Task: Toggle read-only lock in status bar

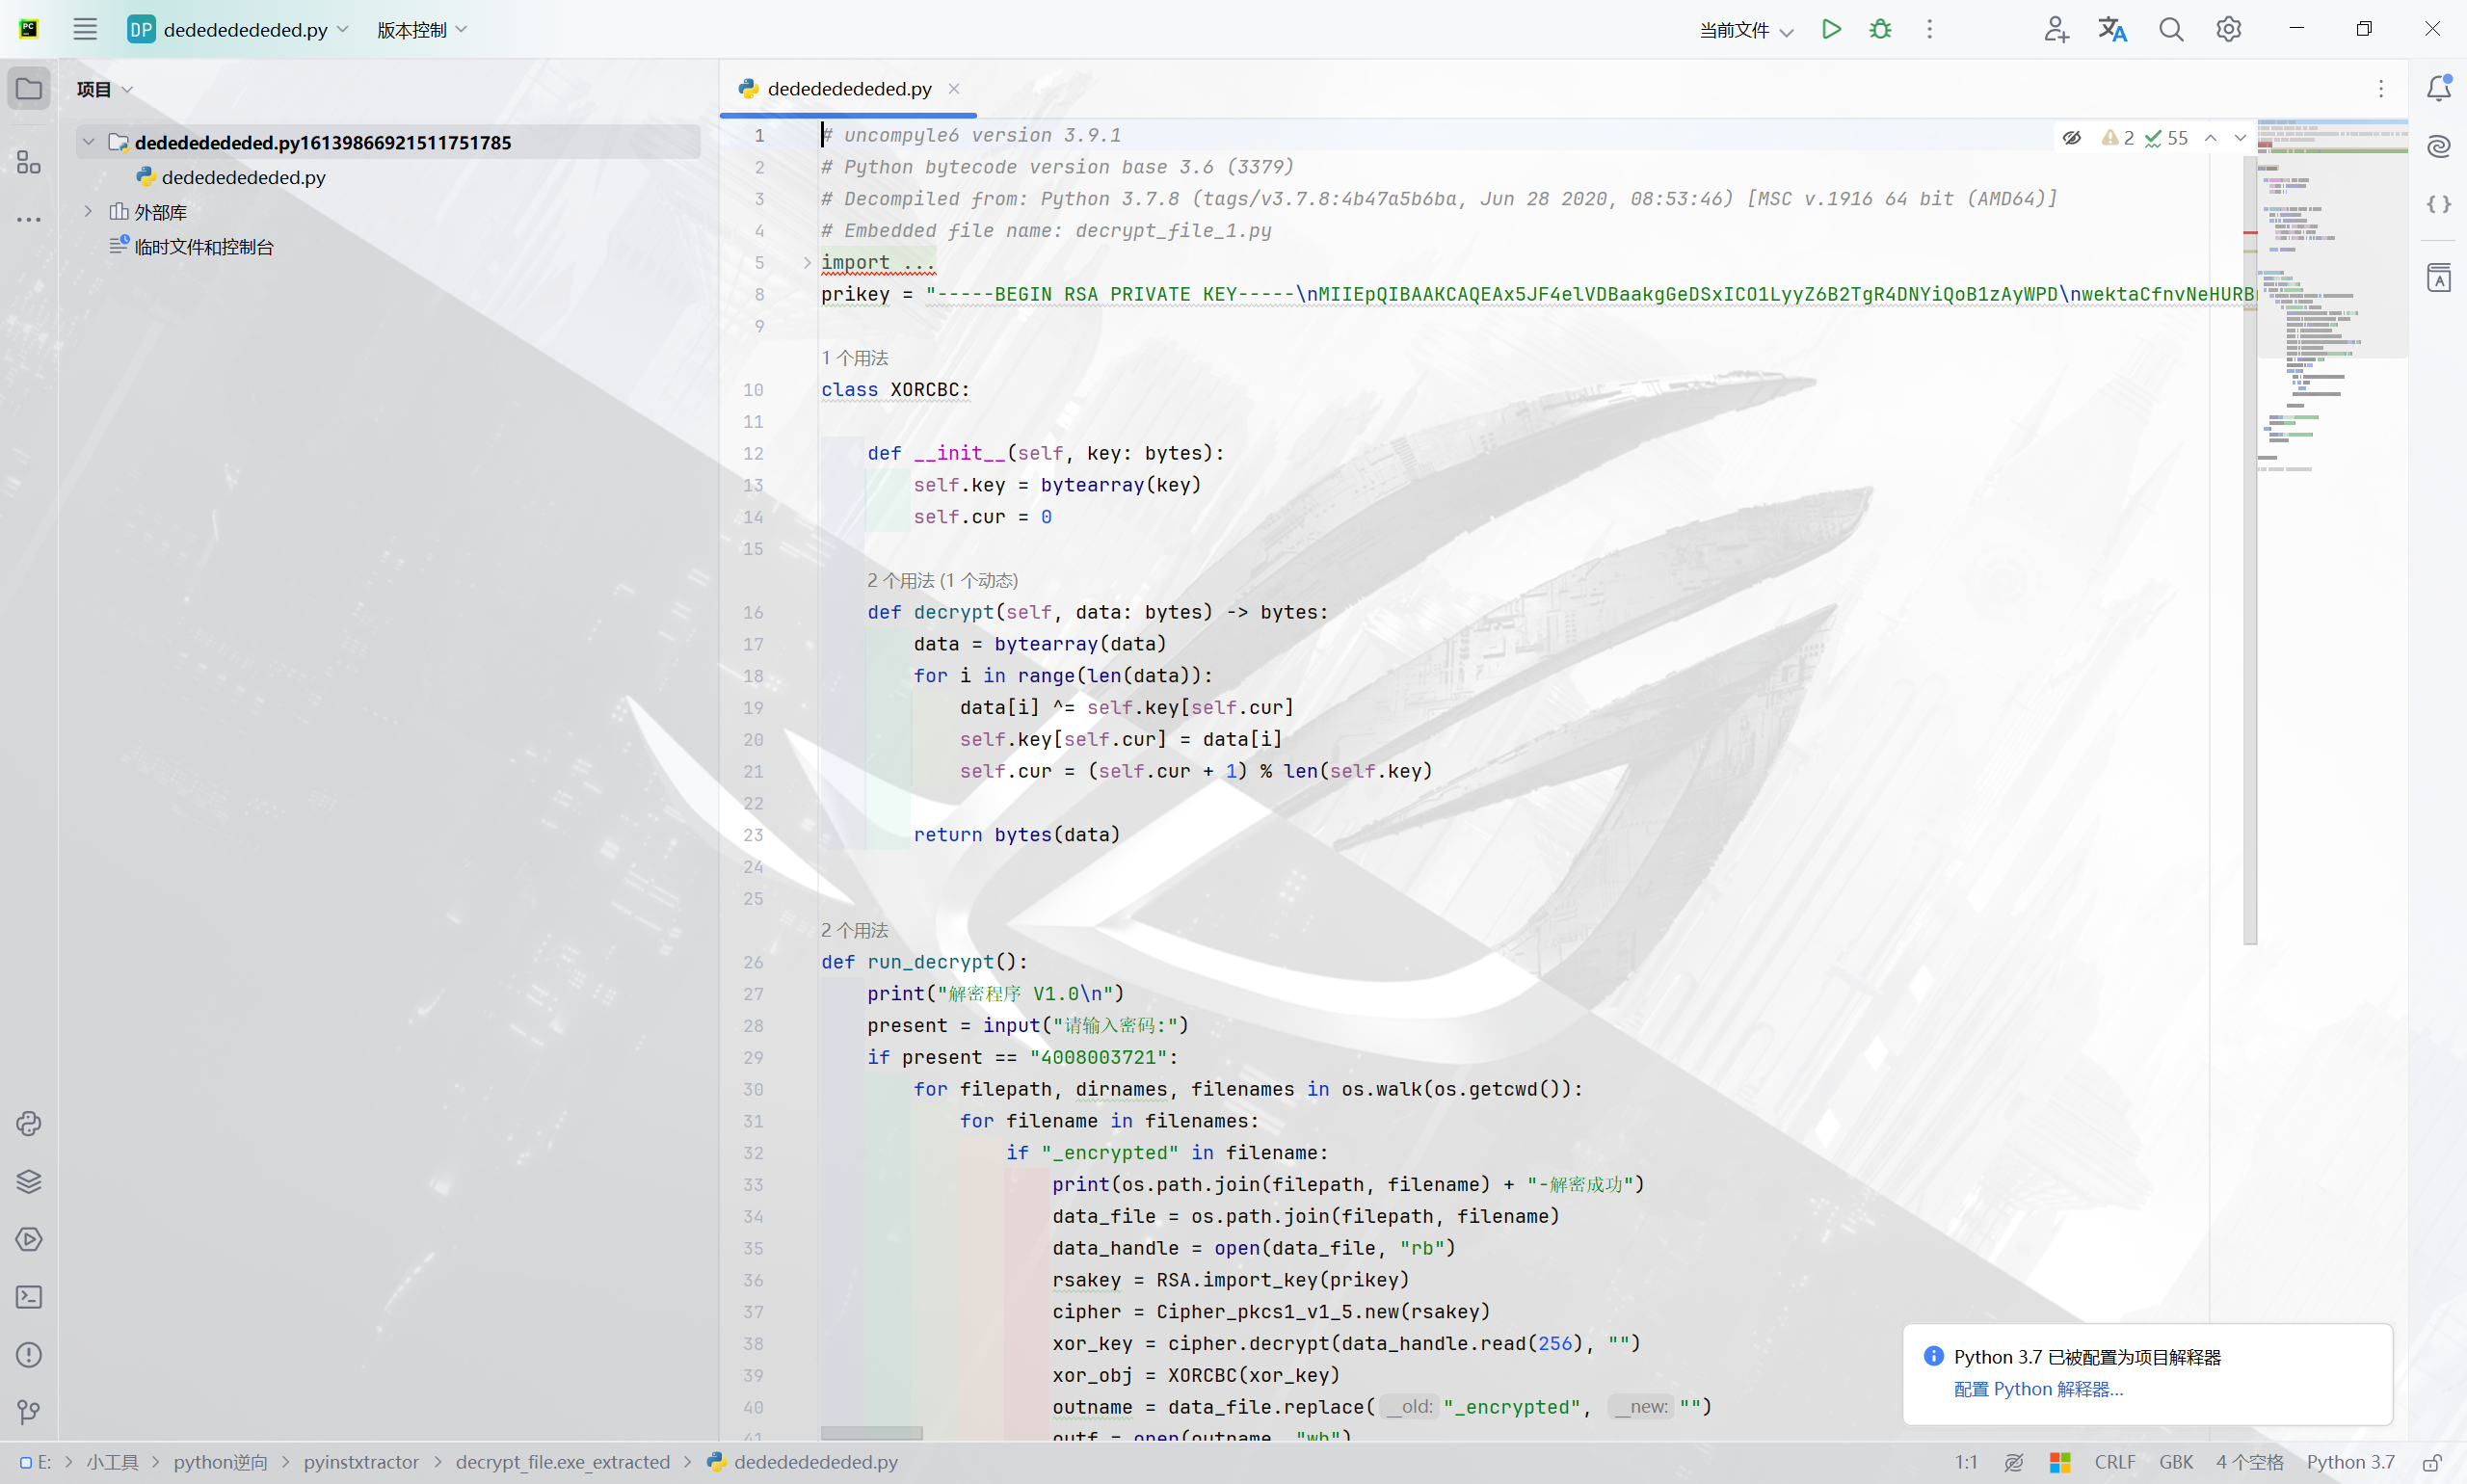Action: coord(2432,1462)
